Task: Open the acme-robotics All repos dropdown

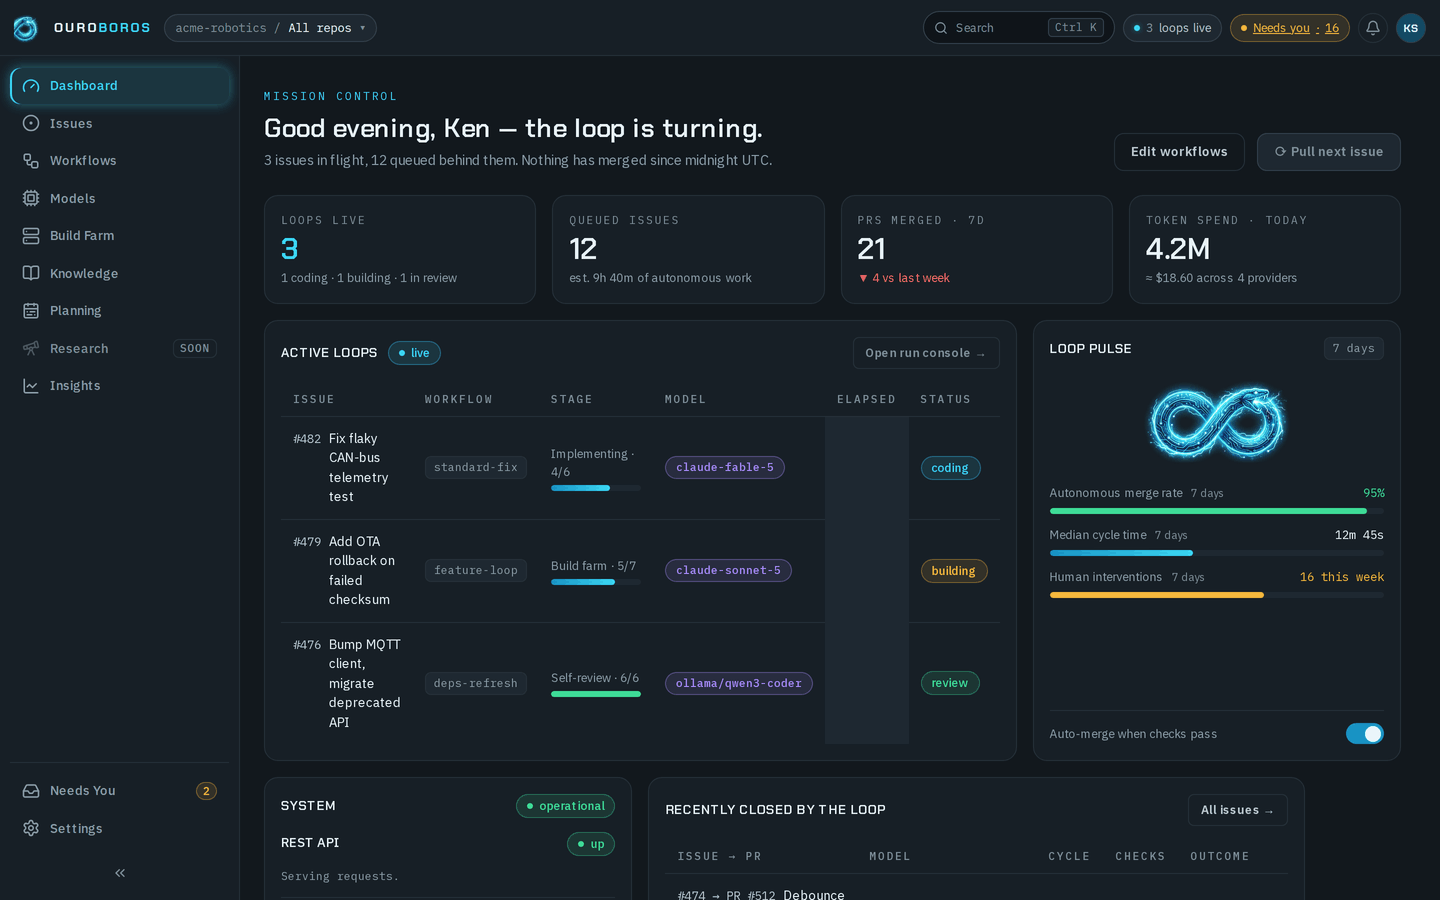Action: click(270, 28)
